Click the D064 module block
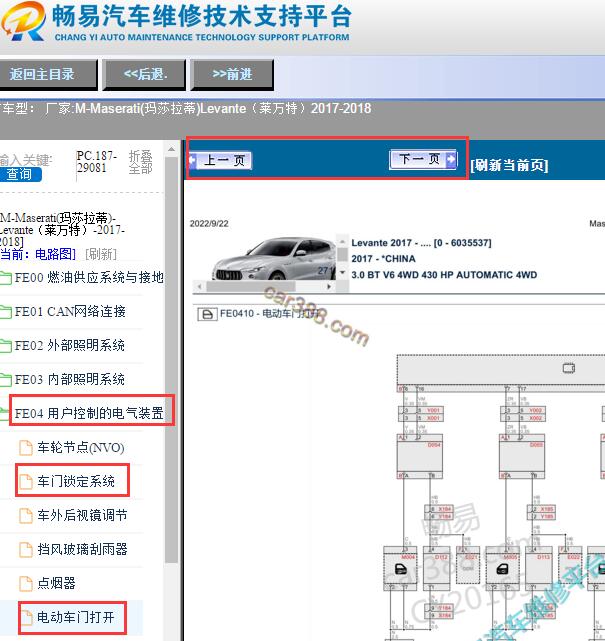605x641 pixels. coord(420,456)
